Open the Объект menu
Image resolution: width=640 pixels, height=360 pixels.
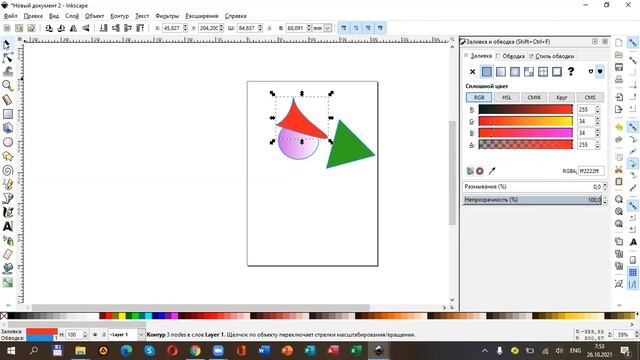coord(94,16)
